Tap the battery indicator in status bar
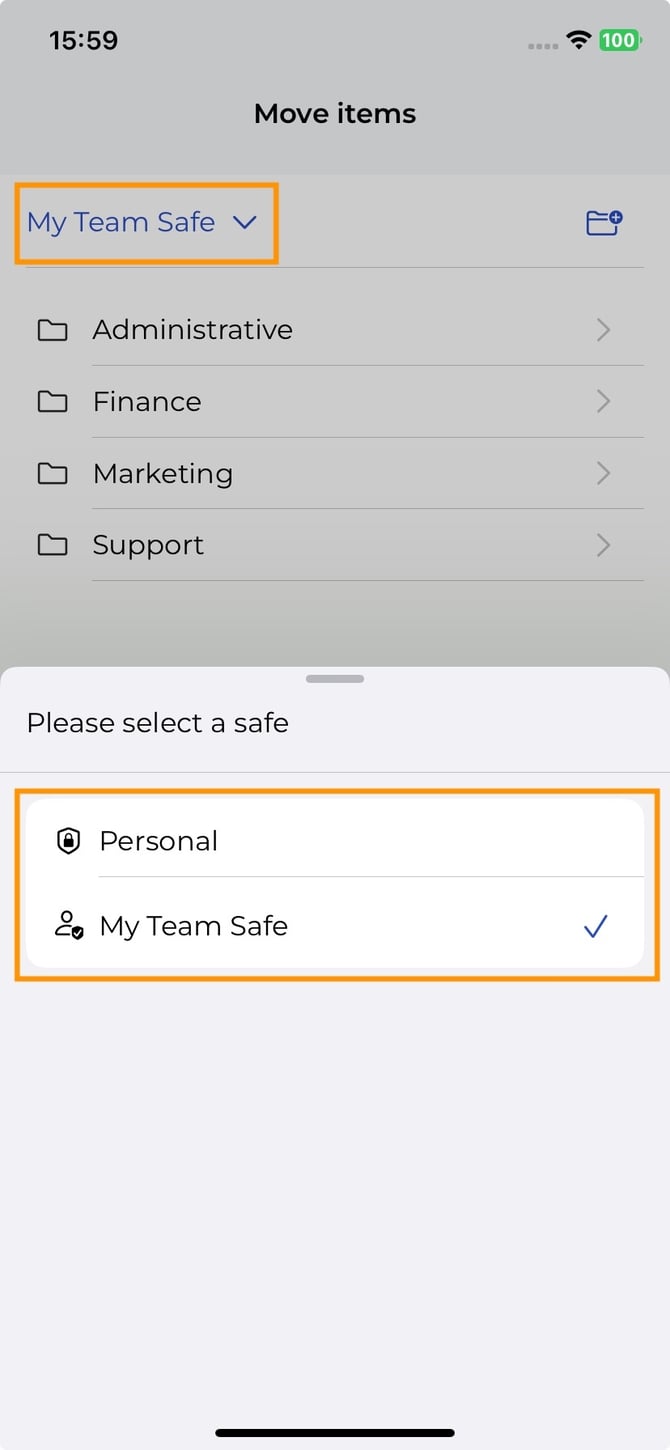This screenshot has height=1450, width=670. pyautogui.click(x=618, y=40)
